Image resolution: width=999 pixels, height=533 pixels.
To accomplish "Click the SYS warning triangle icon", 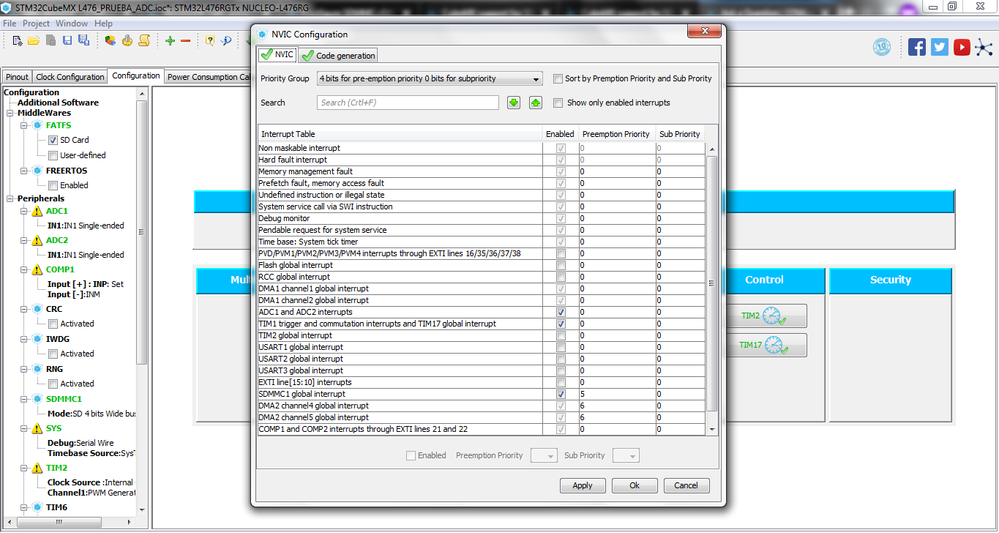I will (x=37, y=429).
